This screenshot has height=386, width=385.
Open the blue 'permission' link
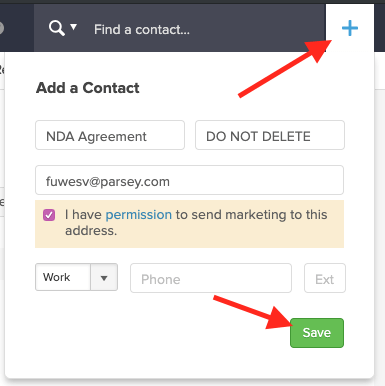click(x=139, y=215)
